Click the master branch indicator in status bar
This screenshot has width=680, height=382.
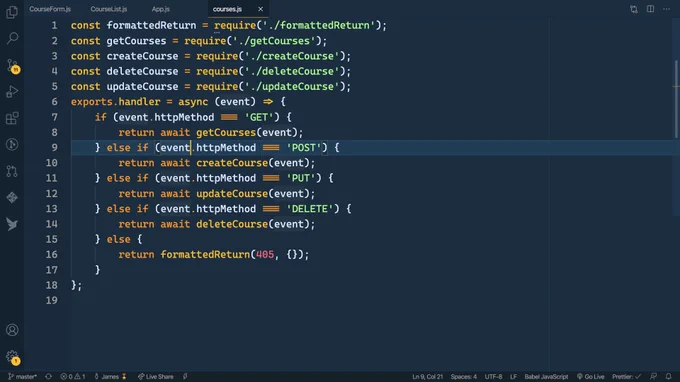click(23, 376)
